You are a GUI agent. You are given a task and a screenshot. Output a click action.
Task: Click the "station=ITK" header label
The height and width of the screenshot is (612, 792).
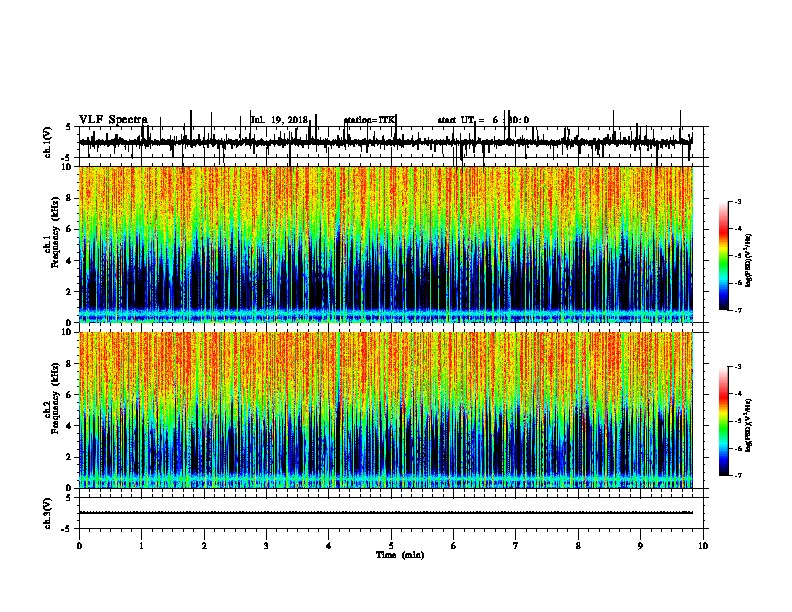[369, 120]
